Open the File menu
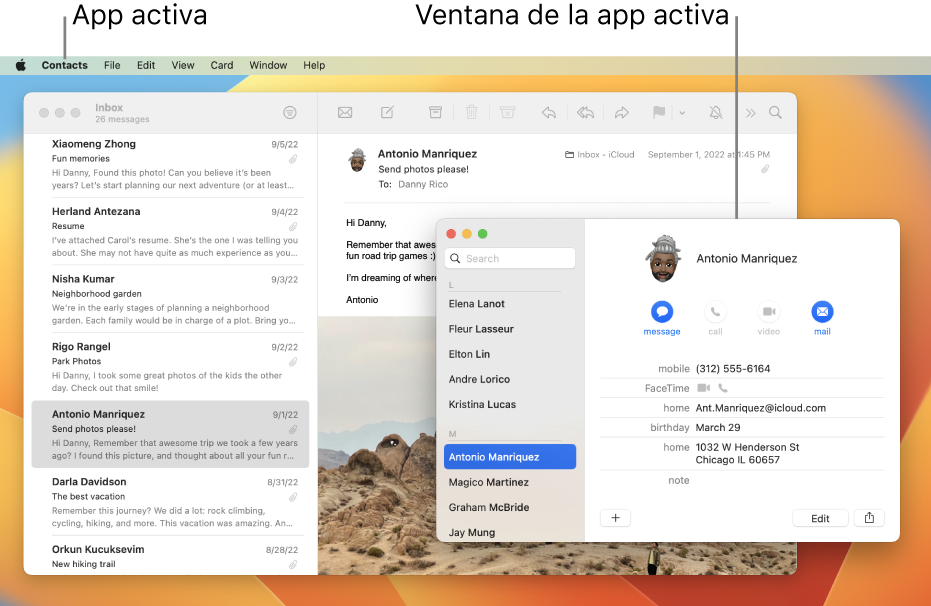The height and width of the screenshot is (606, 931). 112,65
